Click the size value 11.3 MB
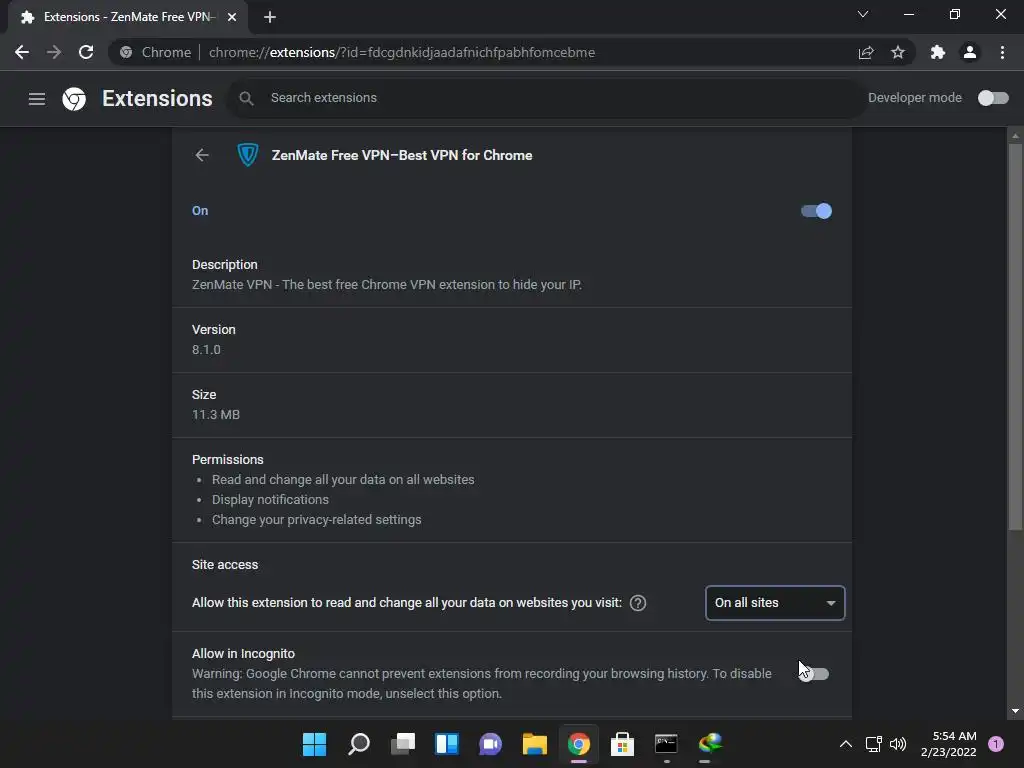The image size is (1024, 768). 216,415
